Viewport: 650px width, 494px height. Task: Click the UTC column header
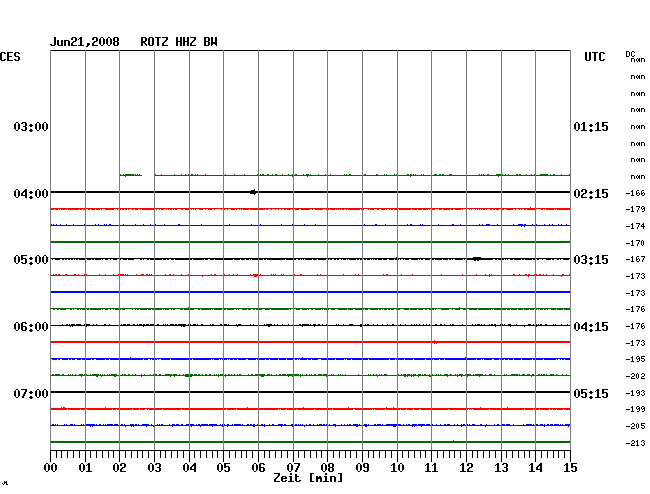click(x=594, y=57)
